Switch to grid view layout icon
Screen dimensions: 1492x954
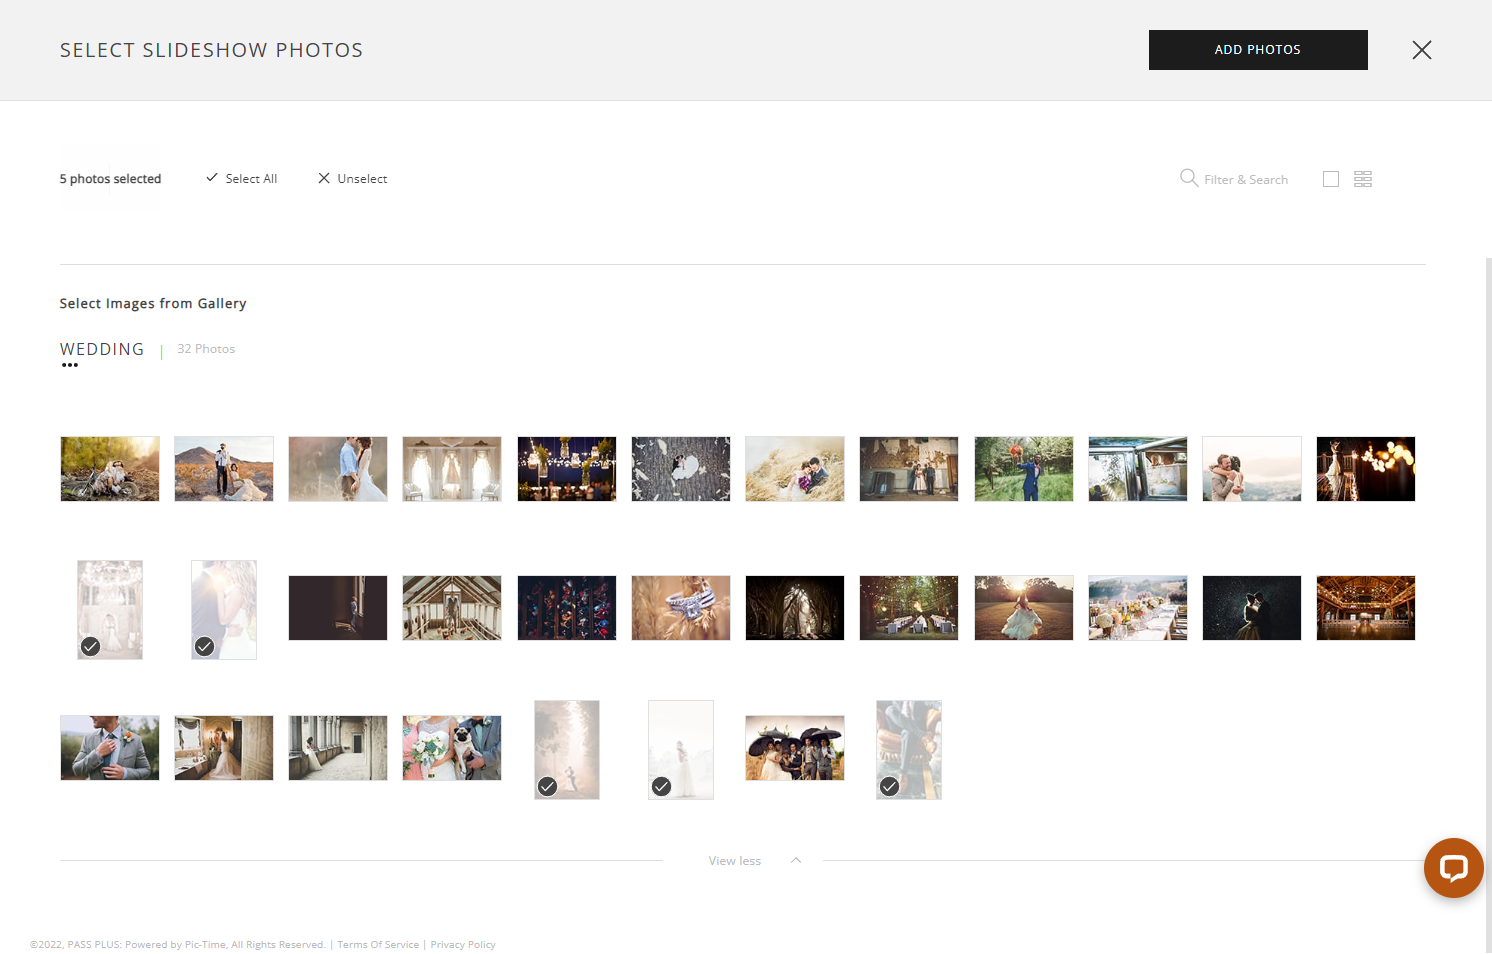coord(1363,179)
